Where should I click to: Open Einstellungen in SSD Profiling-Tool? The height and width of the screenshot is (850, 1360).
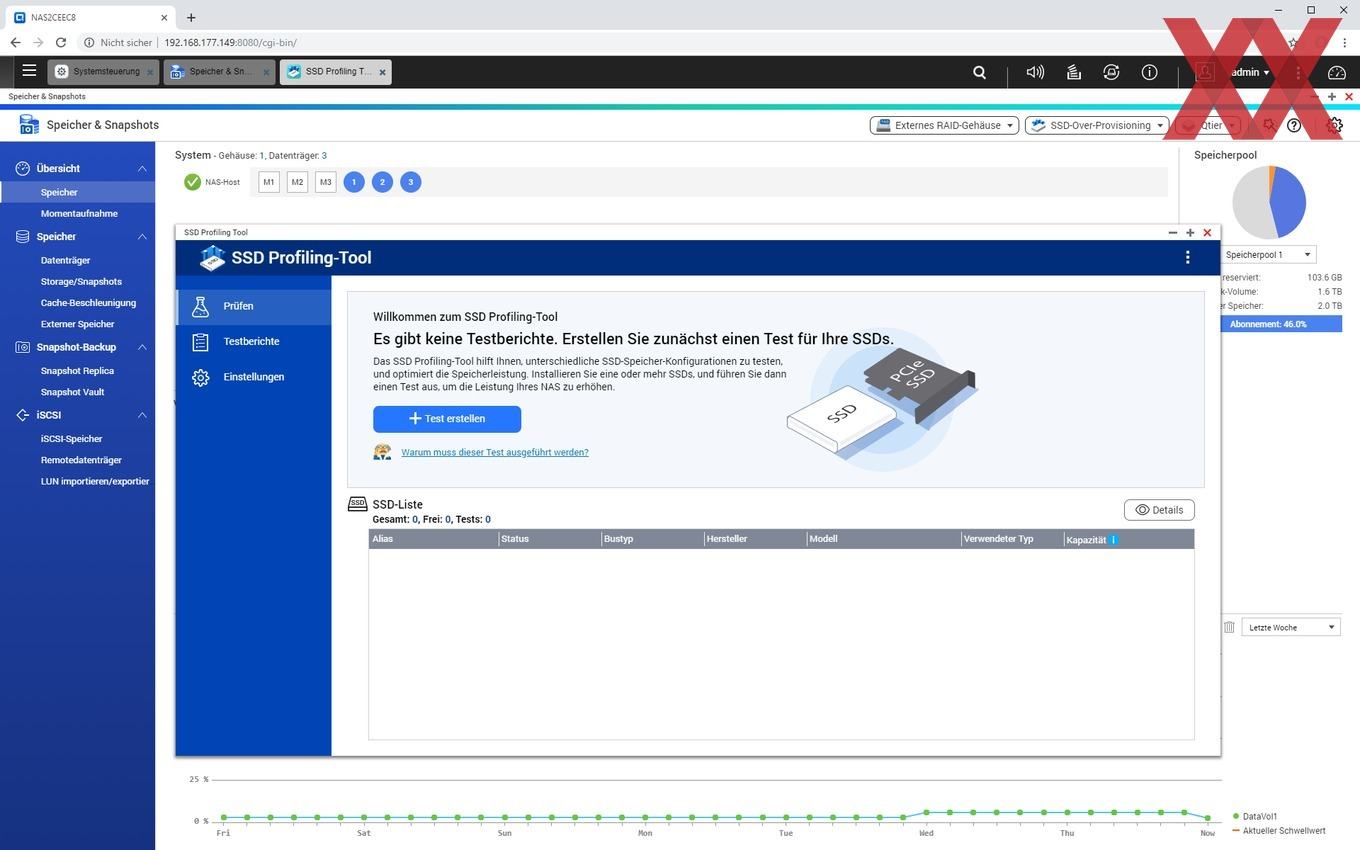point(254,377)
